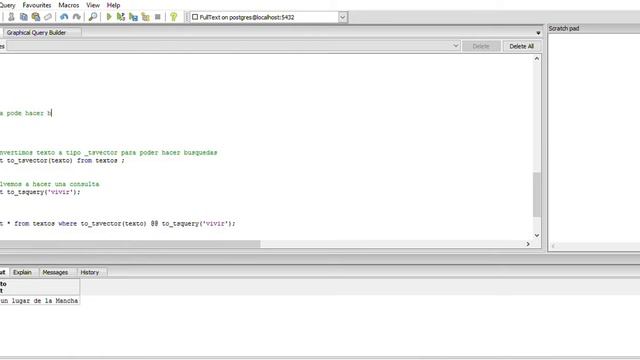The image size is (640, 360).
Task: Click the Scratch pad horizontal scrollbar left arrow
Action: coord(553,246)
